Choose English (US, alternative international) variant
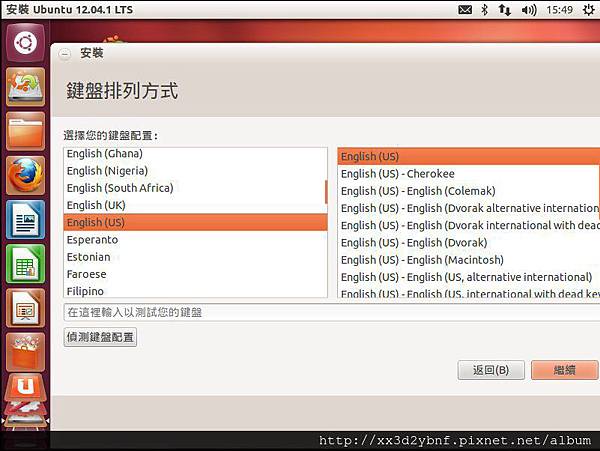Screen dimensions: 600x451 tap(469, 277)
